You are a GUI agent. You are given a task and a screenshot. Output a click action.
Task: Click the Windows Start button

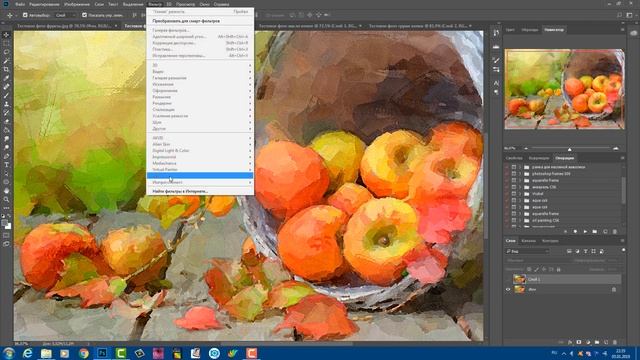pos(9,353)
